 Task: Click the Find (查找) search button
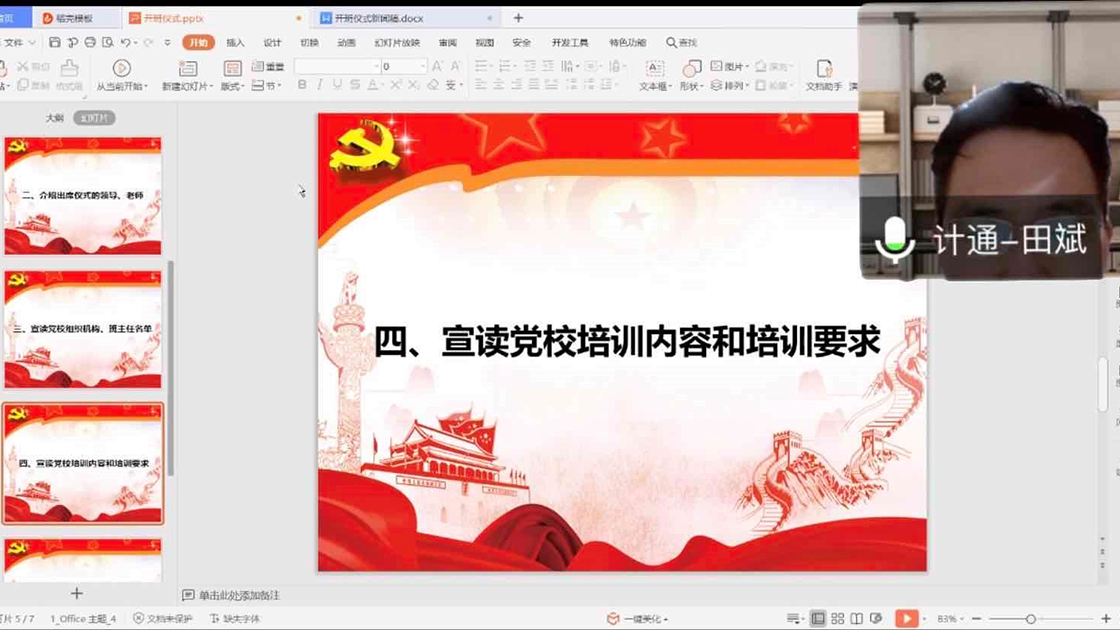click(x=682, y=43)
